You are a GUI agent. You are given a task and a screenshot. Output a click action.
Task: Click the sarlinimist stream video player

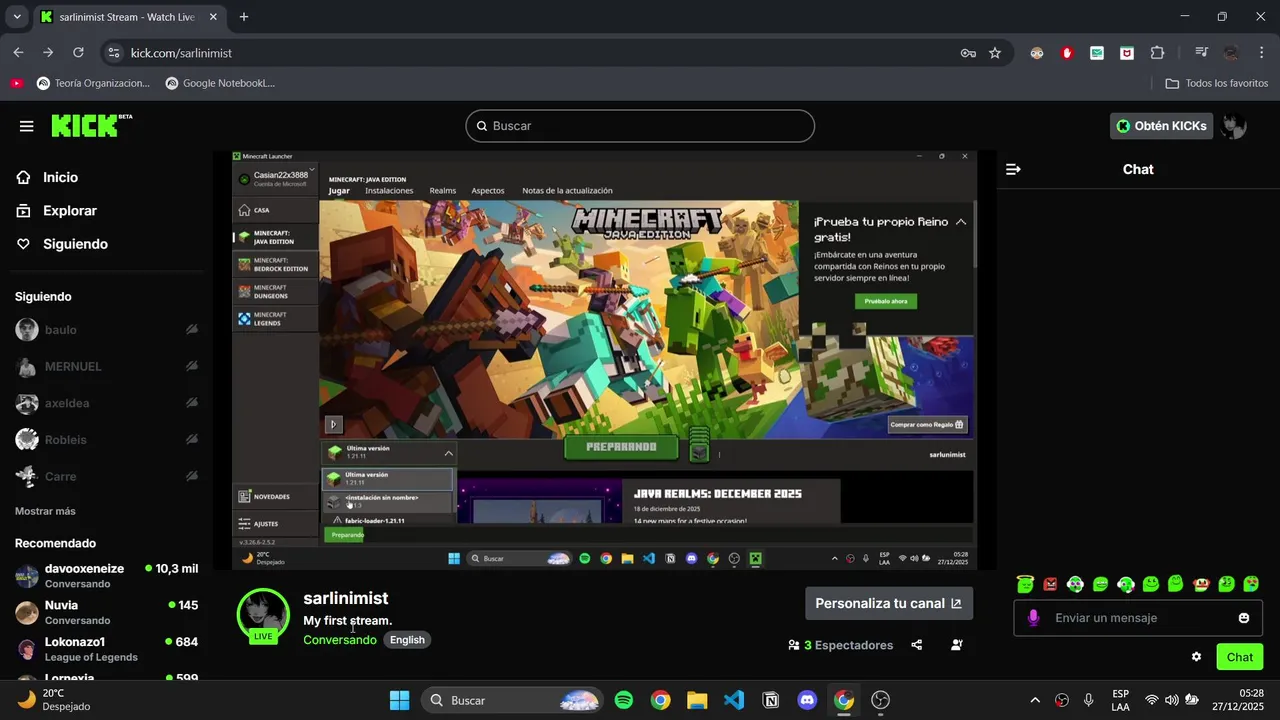(x=604, y=360)
